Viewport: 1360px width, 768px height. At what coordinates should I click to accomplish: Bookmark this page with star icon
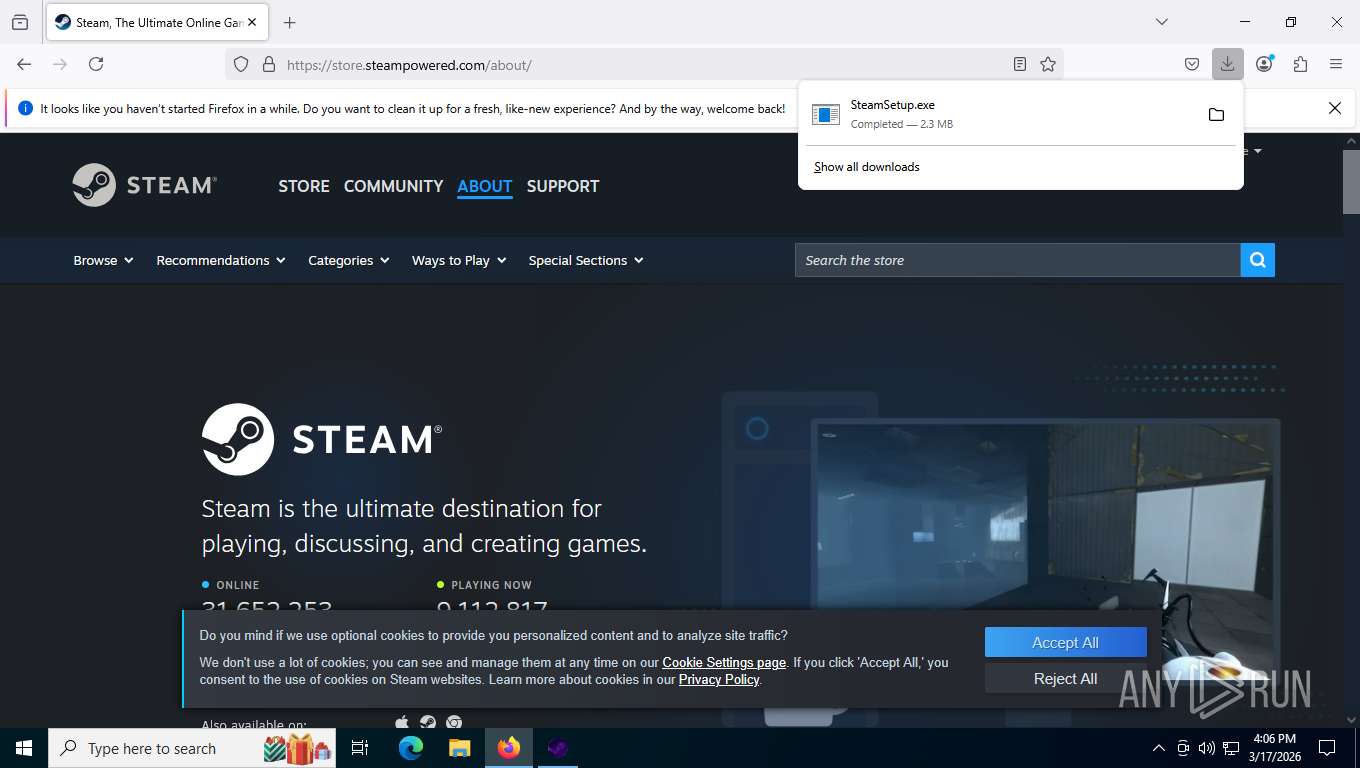[x=1048, y=64]
